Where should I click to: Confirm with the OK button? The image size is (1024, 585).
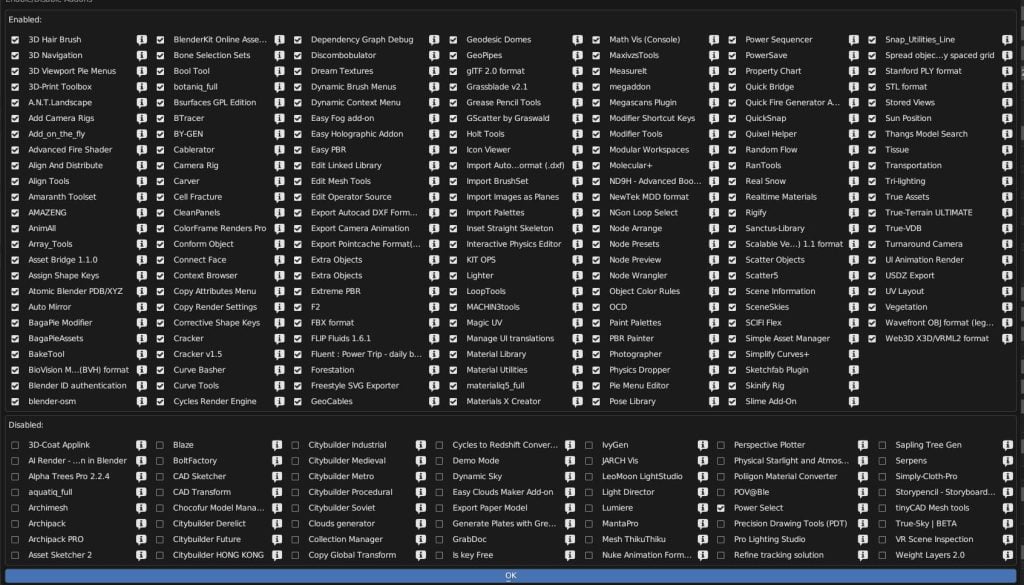(511, 576)
